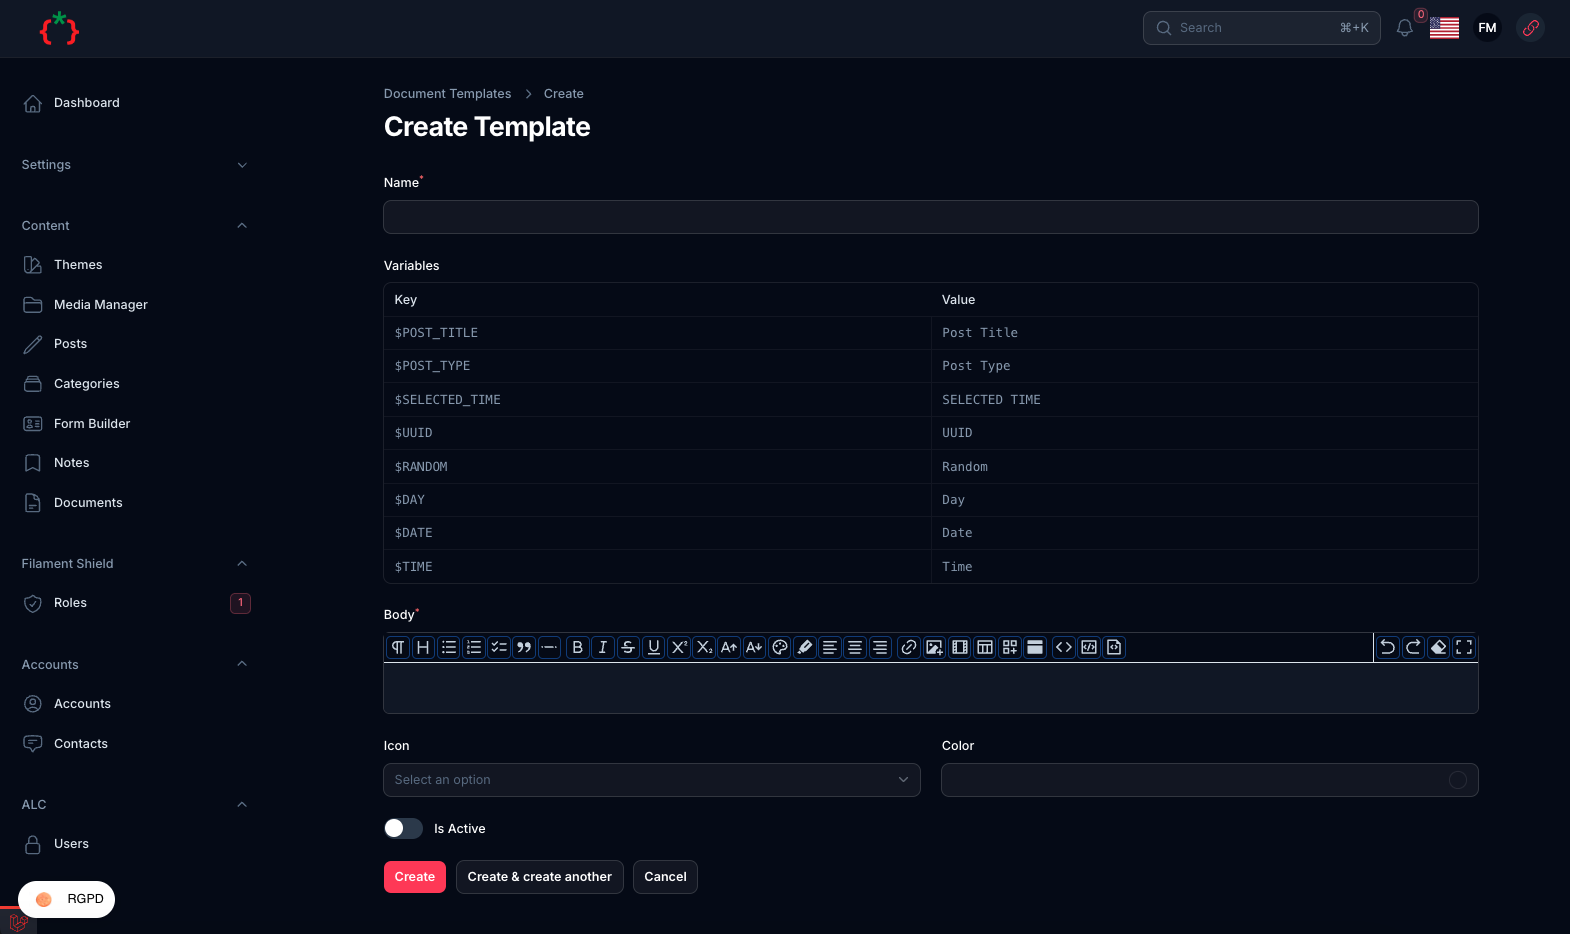Align text right in editor
The width and height of the screenshot is (1570, 934).
[880, 647]
